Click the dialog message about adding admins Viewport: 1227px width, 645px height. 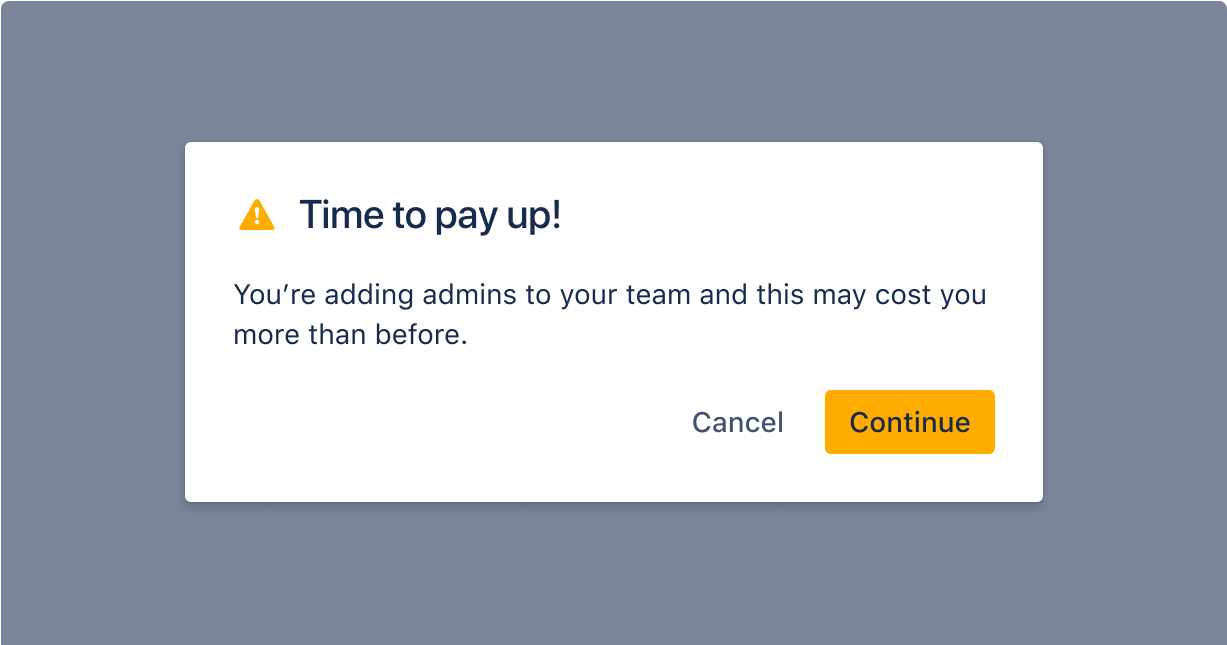pyautogui.click(x=610, y=315)
